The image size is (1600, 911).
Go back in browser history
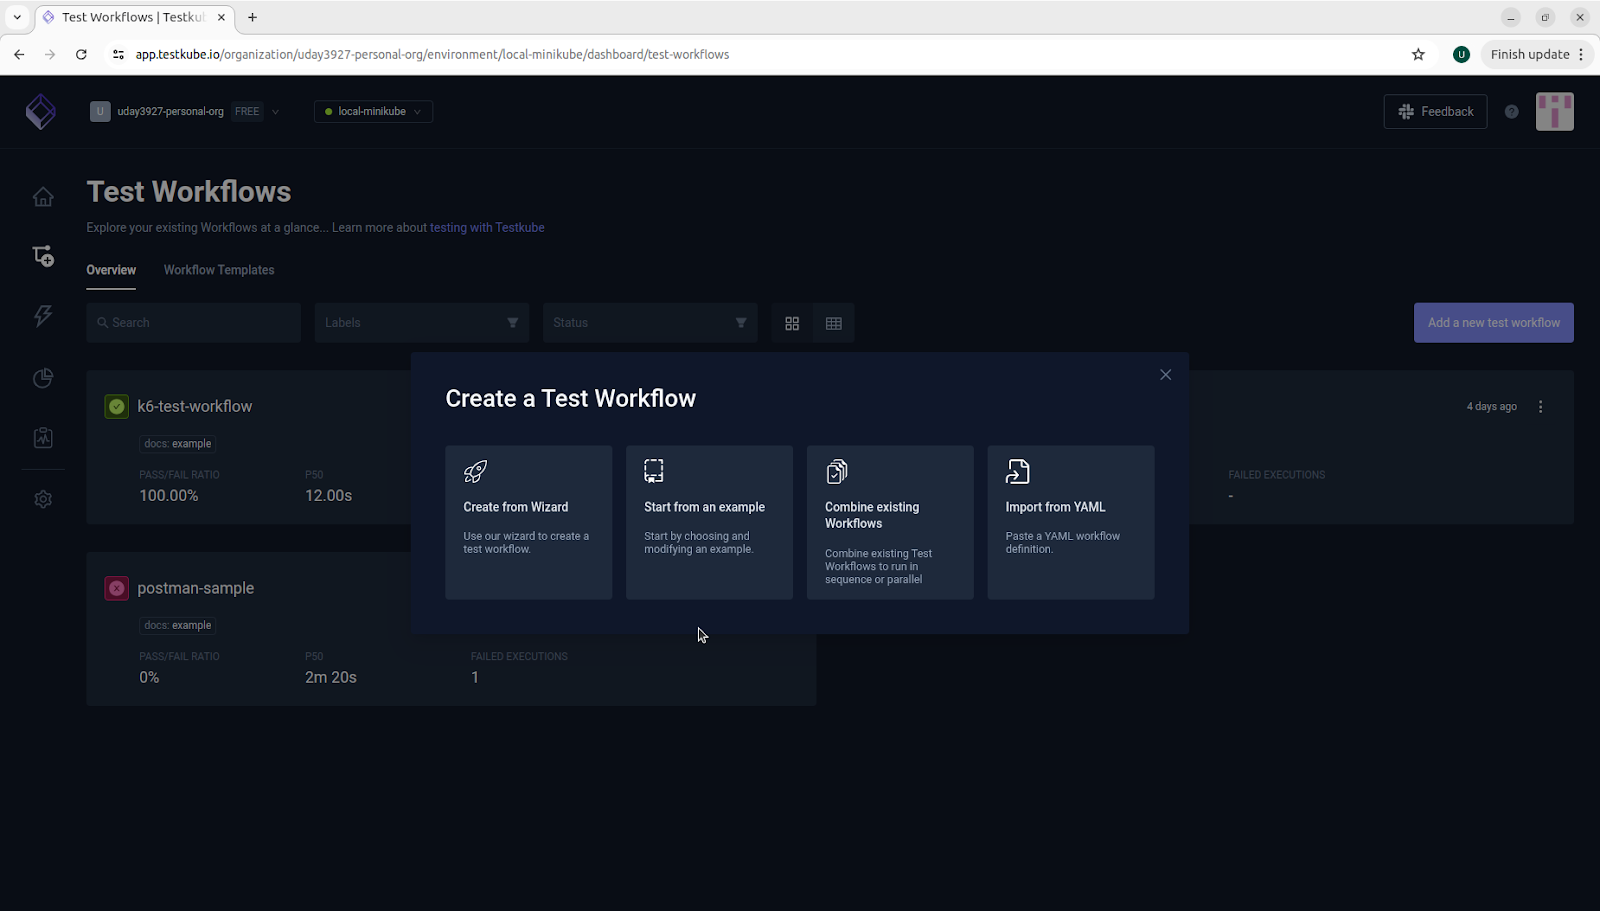pyautogui.click(x=19, y=55)
